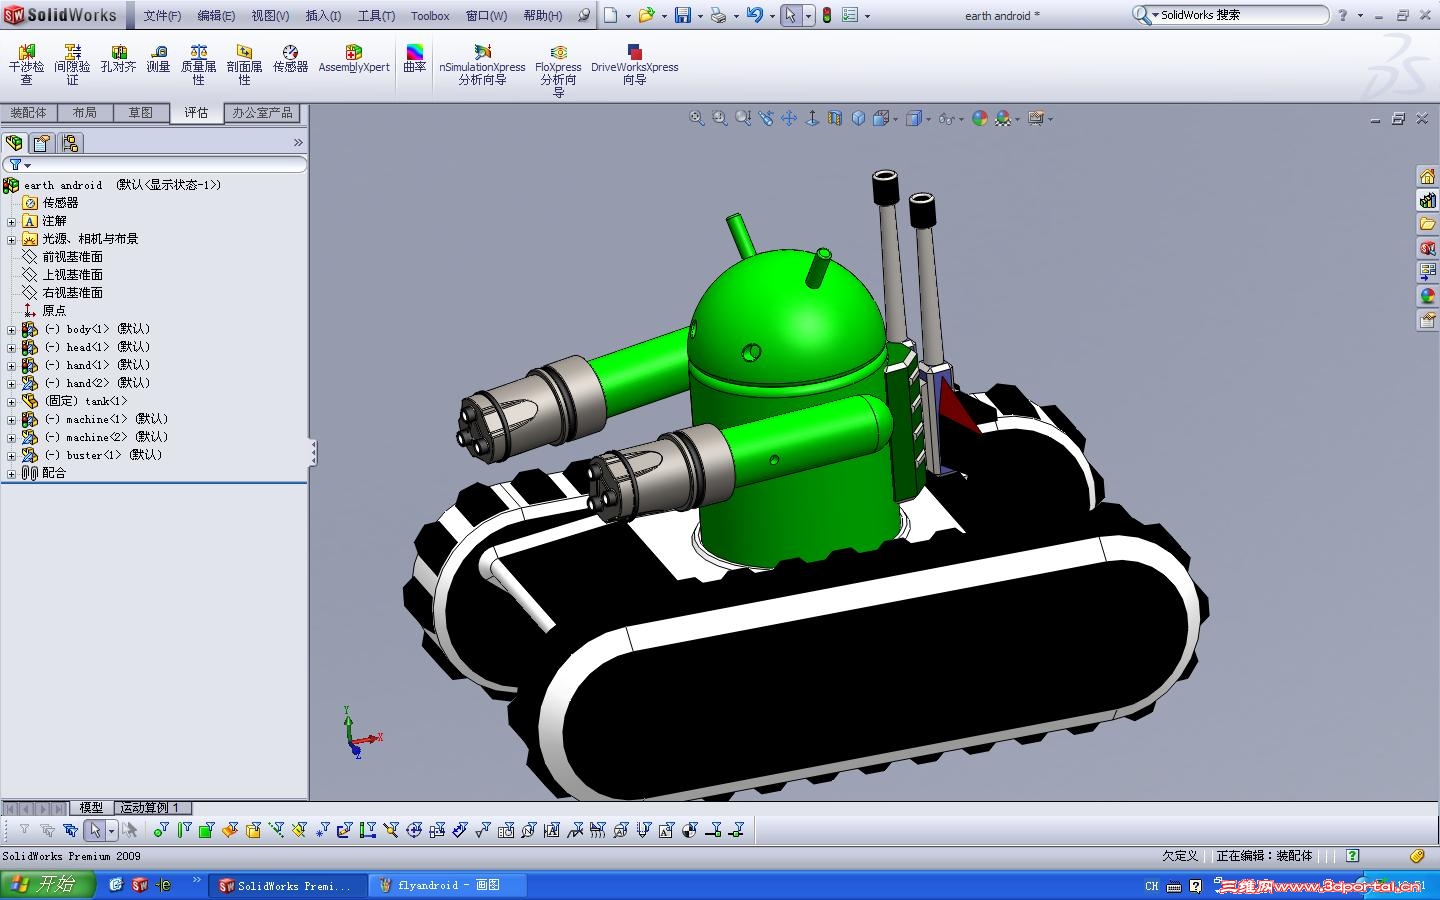Toggle the filter center of mass selection
Image resolution: width=1440 pixels, height=900 pixels.
coord(690,830)
